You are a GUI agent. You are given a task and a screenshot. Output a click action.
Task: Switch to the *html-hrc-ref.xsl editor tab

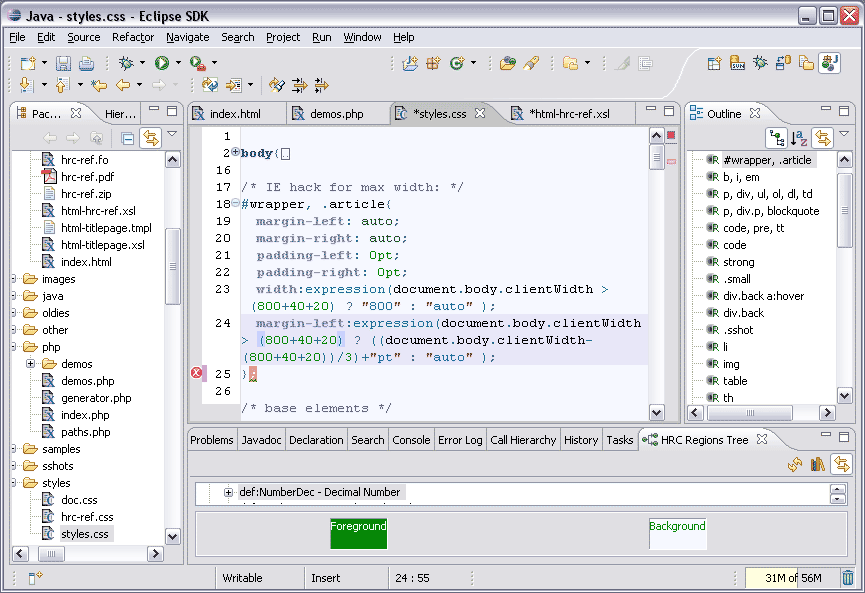point(569,114)
